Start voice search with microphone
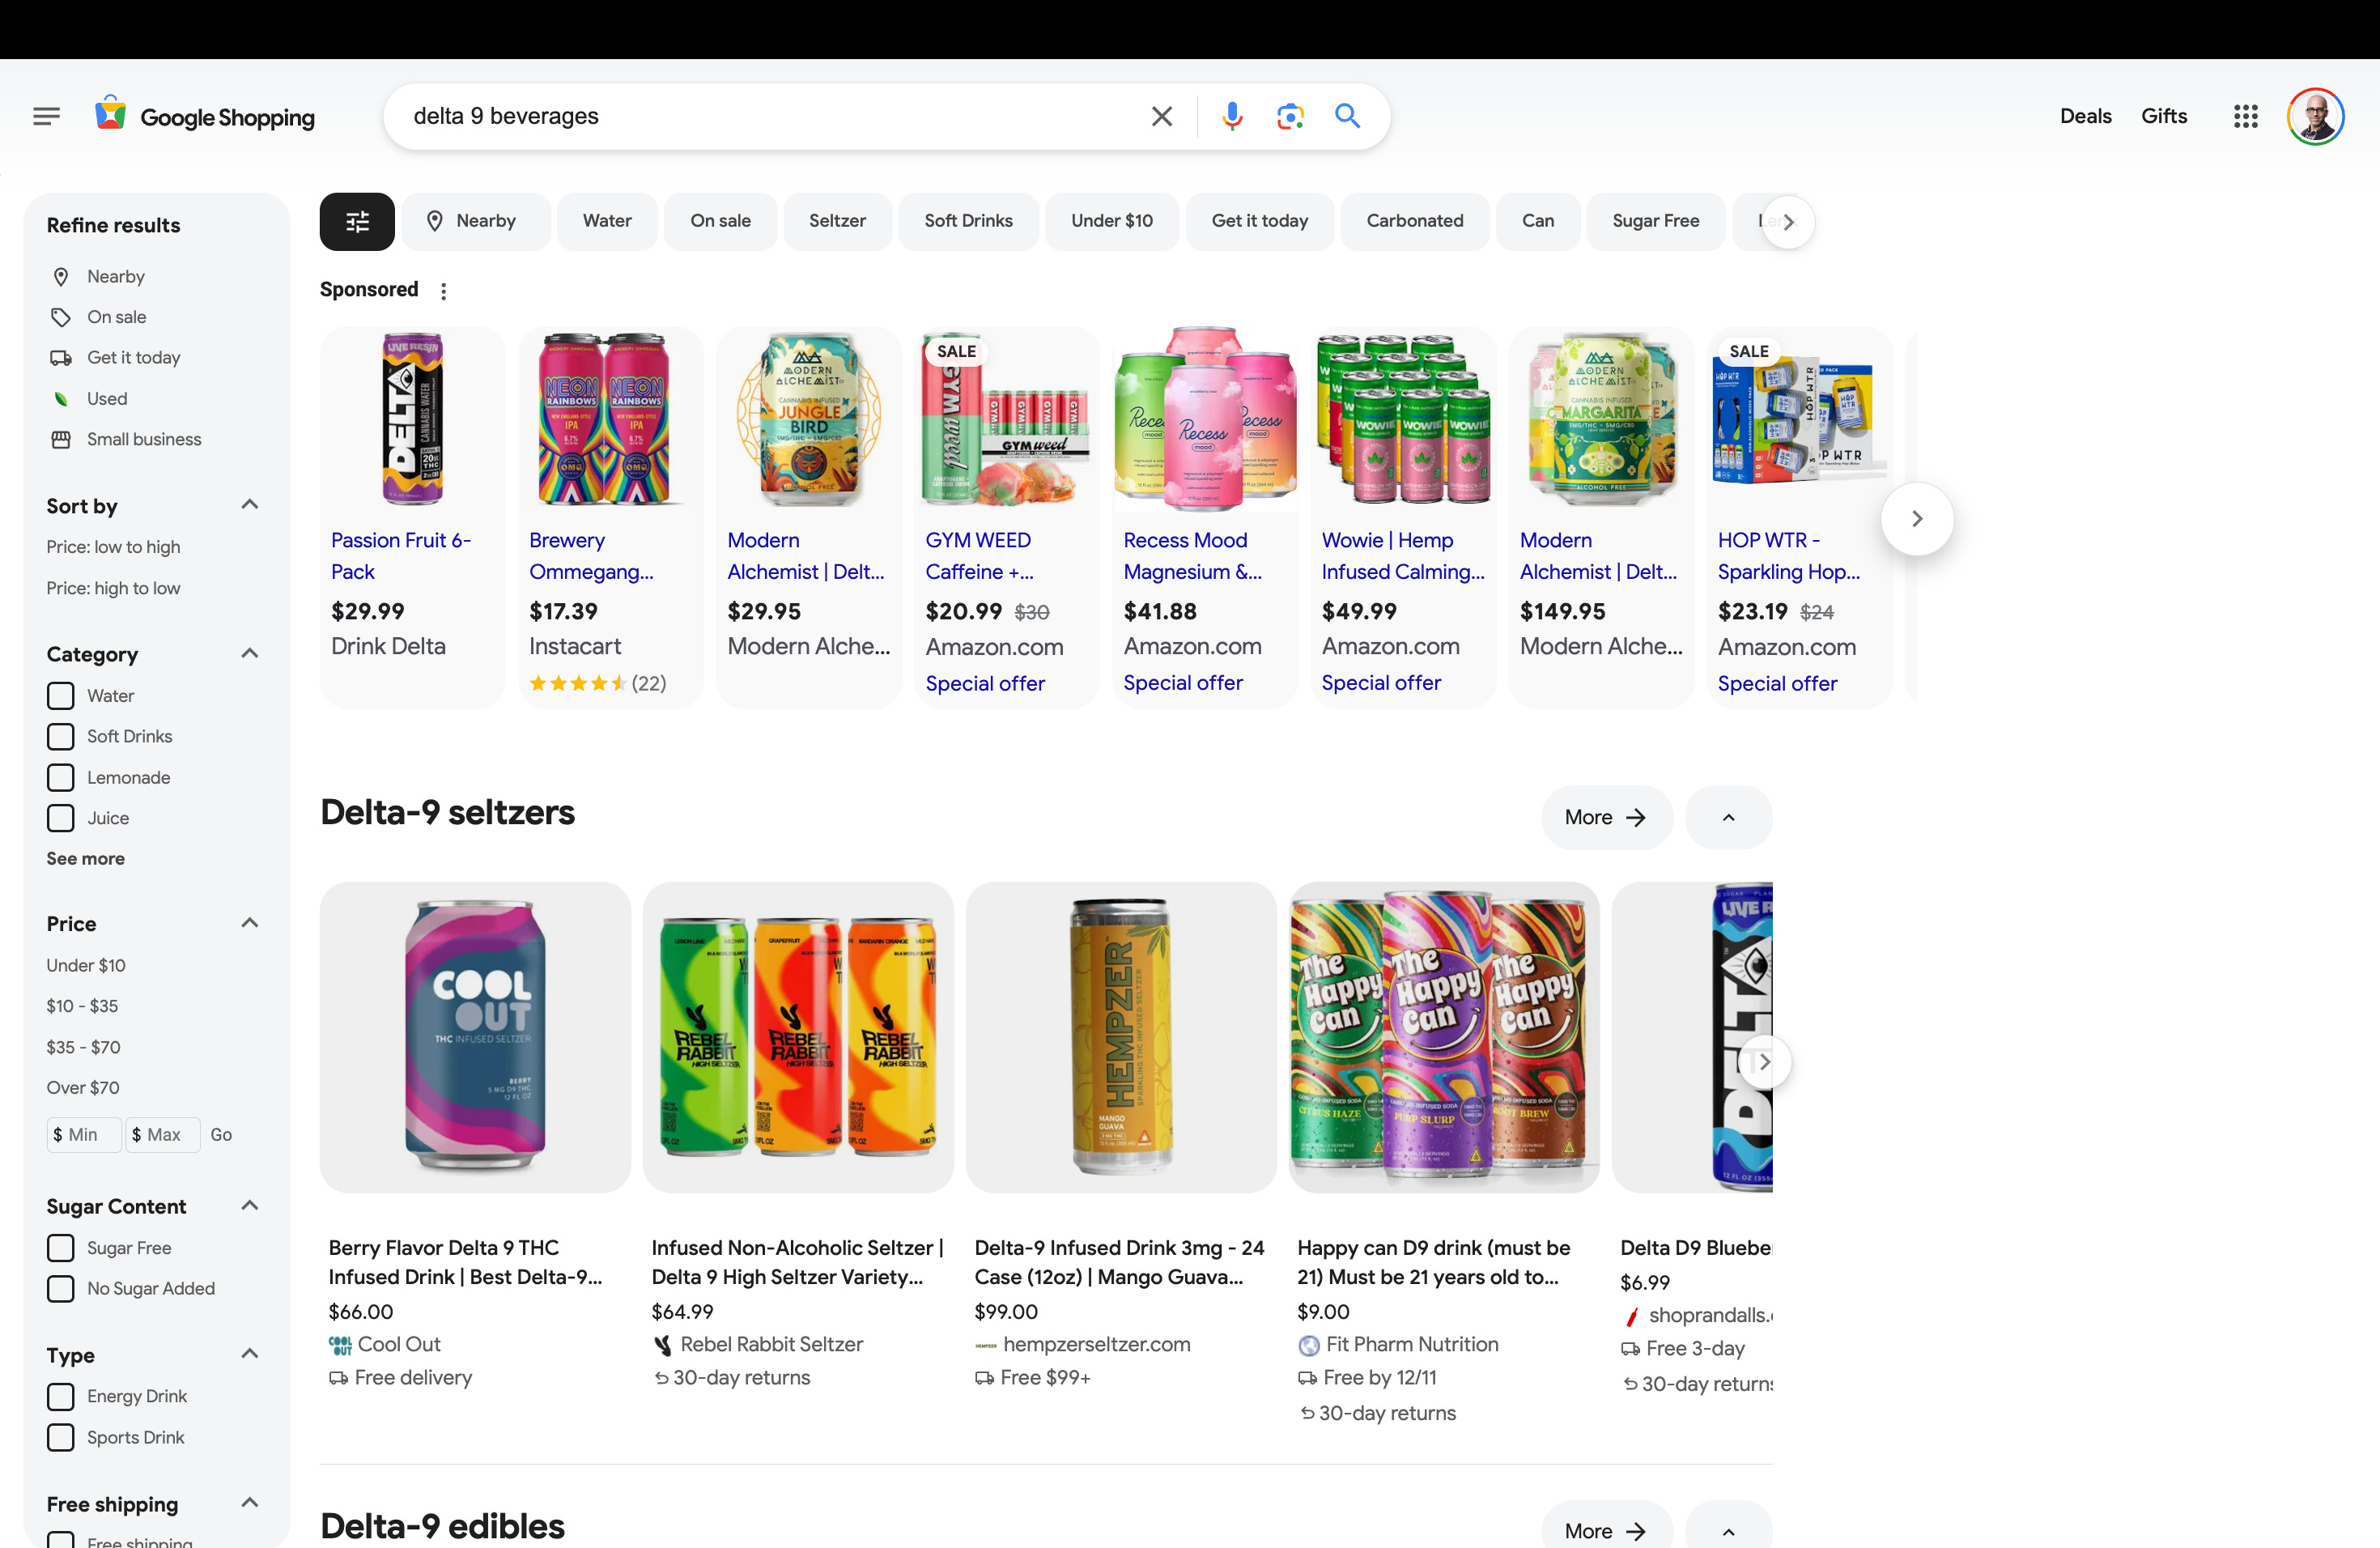The height and width of the screenshot is (1548, 2380). [1232, 117]
